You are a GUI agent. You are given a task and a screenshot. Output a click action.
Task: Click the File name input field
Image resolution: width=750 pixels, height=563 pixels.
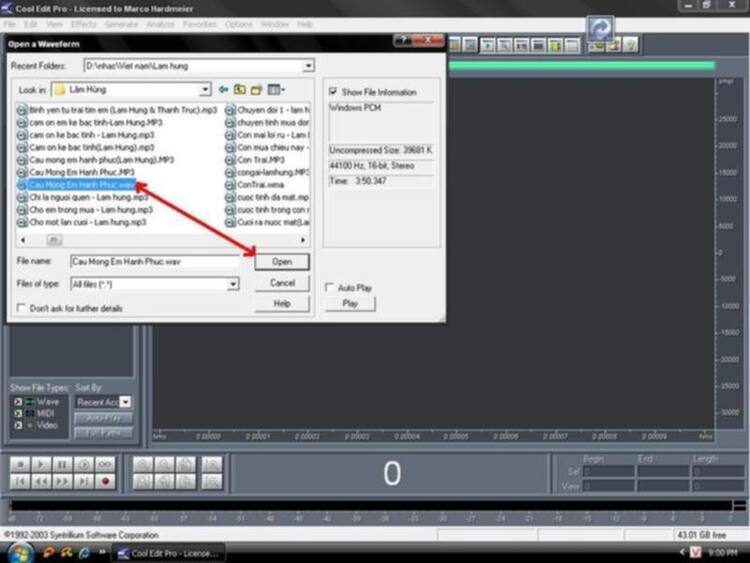154,262
